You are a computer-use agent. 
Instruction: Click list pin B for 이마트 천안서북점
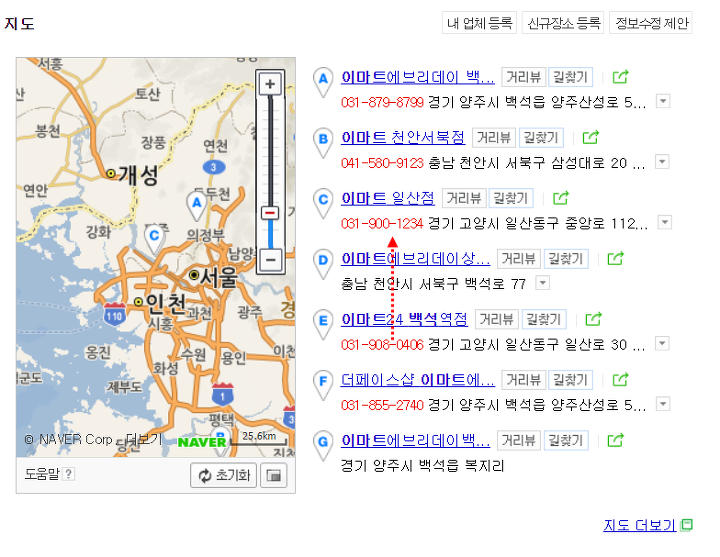coord(323,142)
